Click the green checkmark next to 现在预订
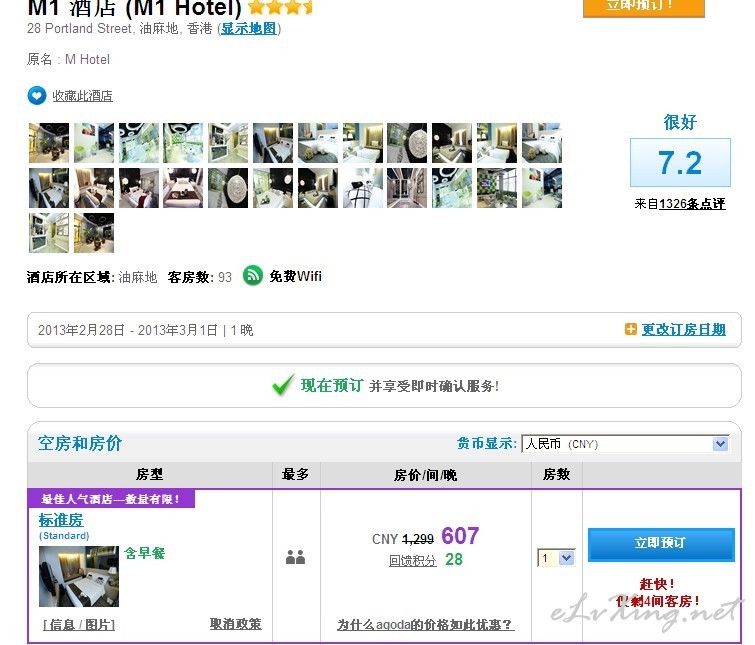 click(x=283, y=384)
